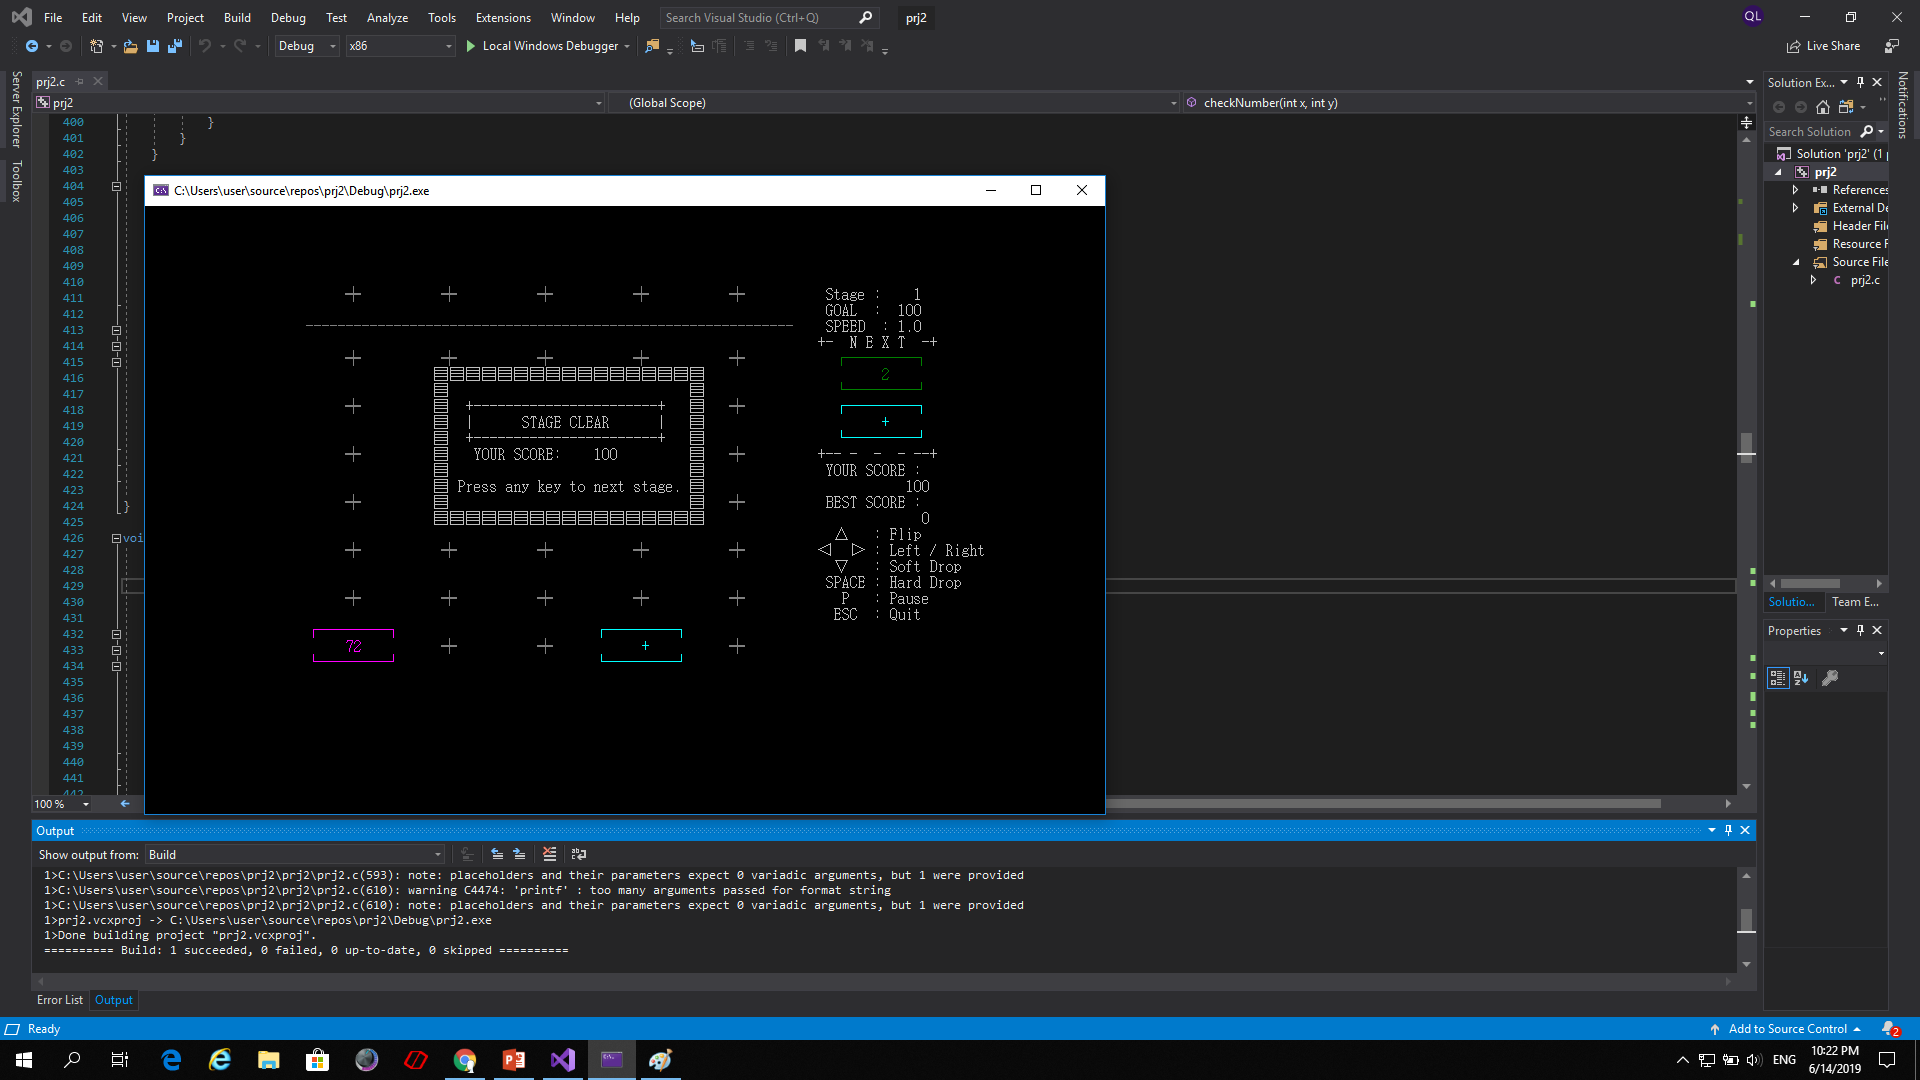Click the Live Share button
1920x1080 pixels.
click(x=1824, y=46)
